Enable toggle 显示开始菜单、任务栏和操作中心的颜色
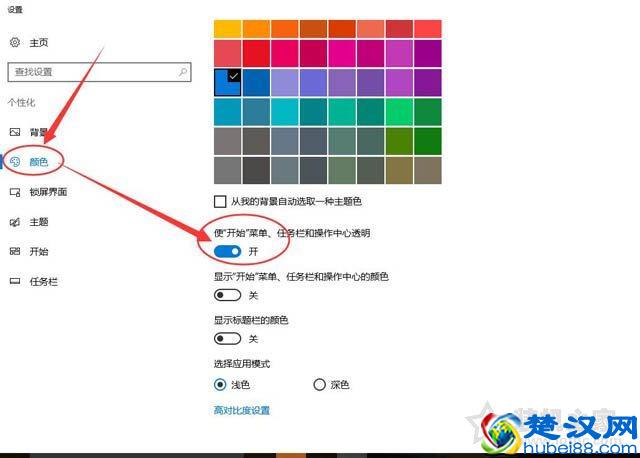The width and height of the screenshot is (640, 458). click(x=227, y=295)
